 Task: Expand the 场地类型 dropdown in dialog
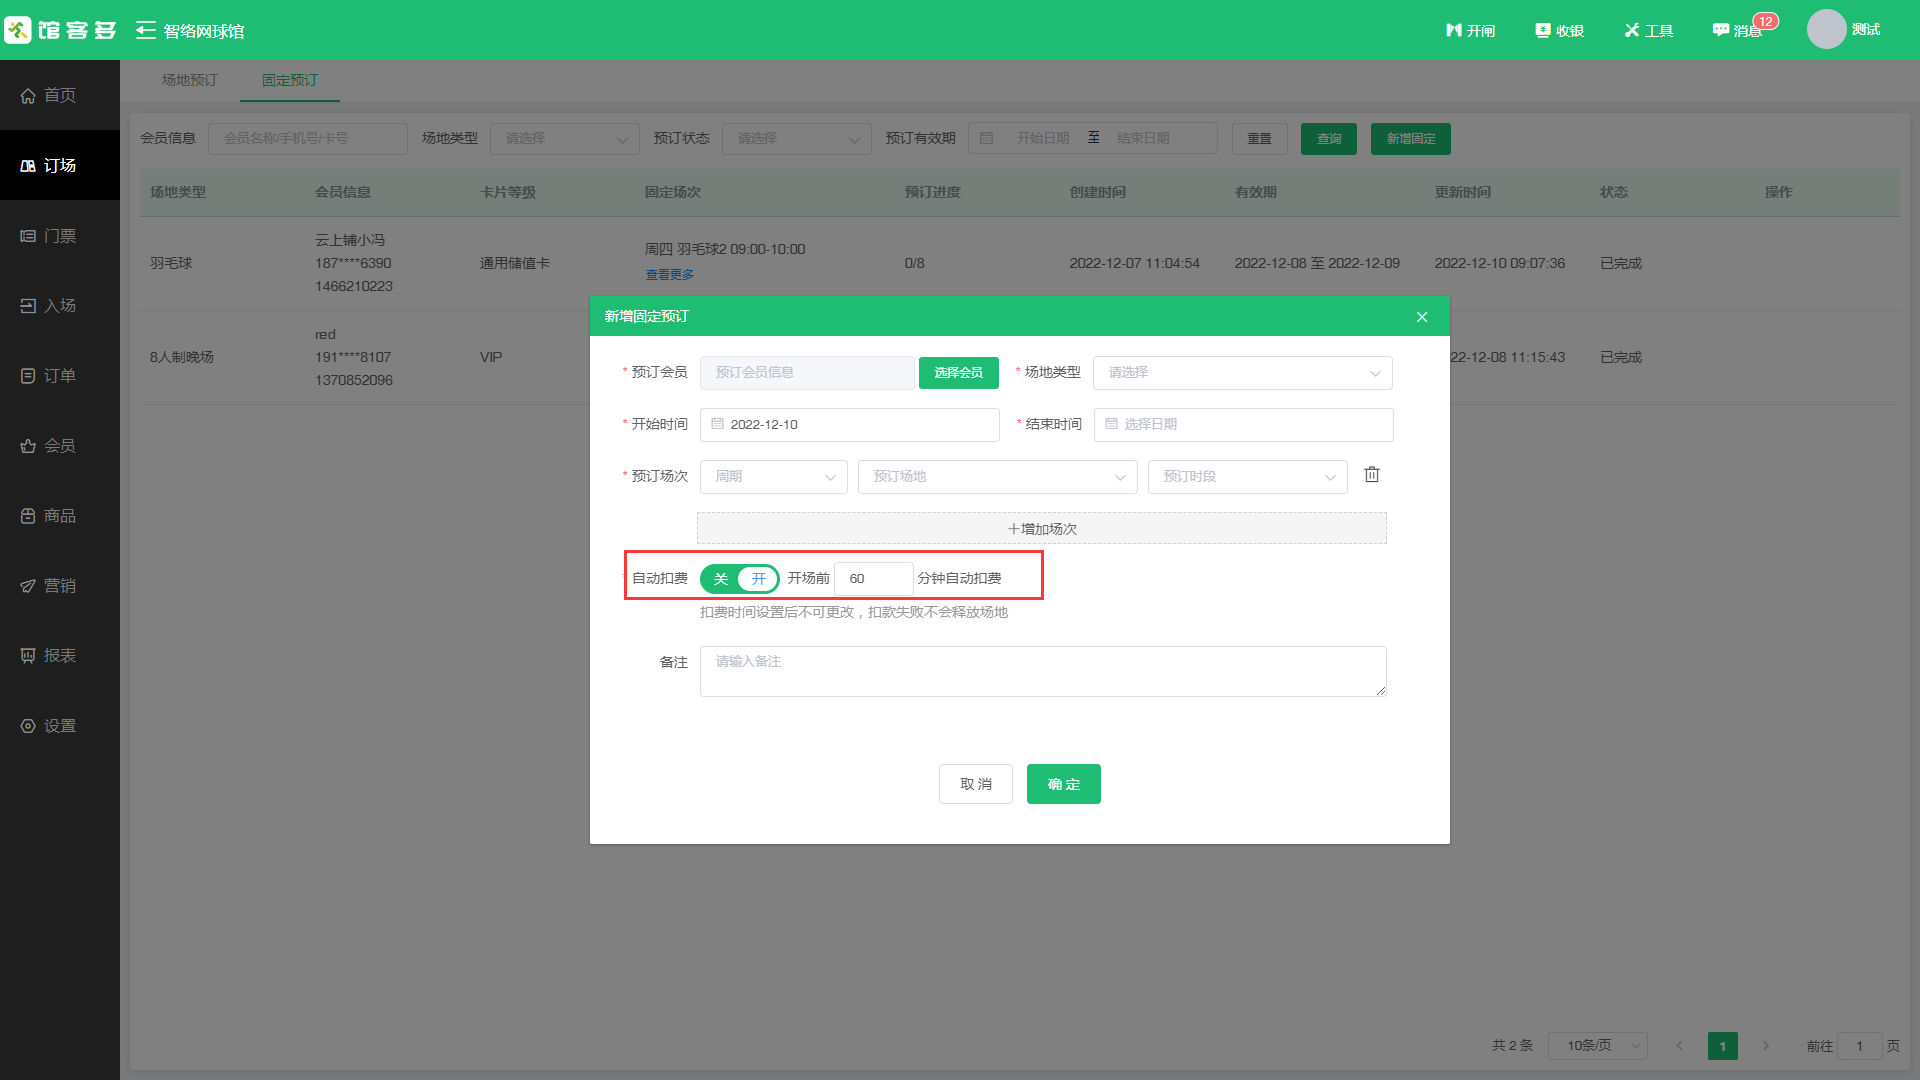(1242, 373)
